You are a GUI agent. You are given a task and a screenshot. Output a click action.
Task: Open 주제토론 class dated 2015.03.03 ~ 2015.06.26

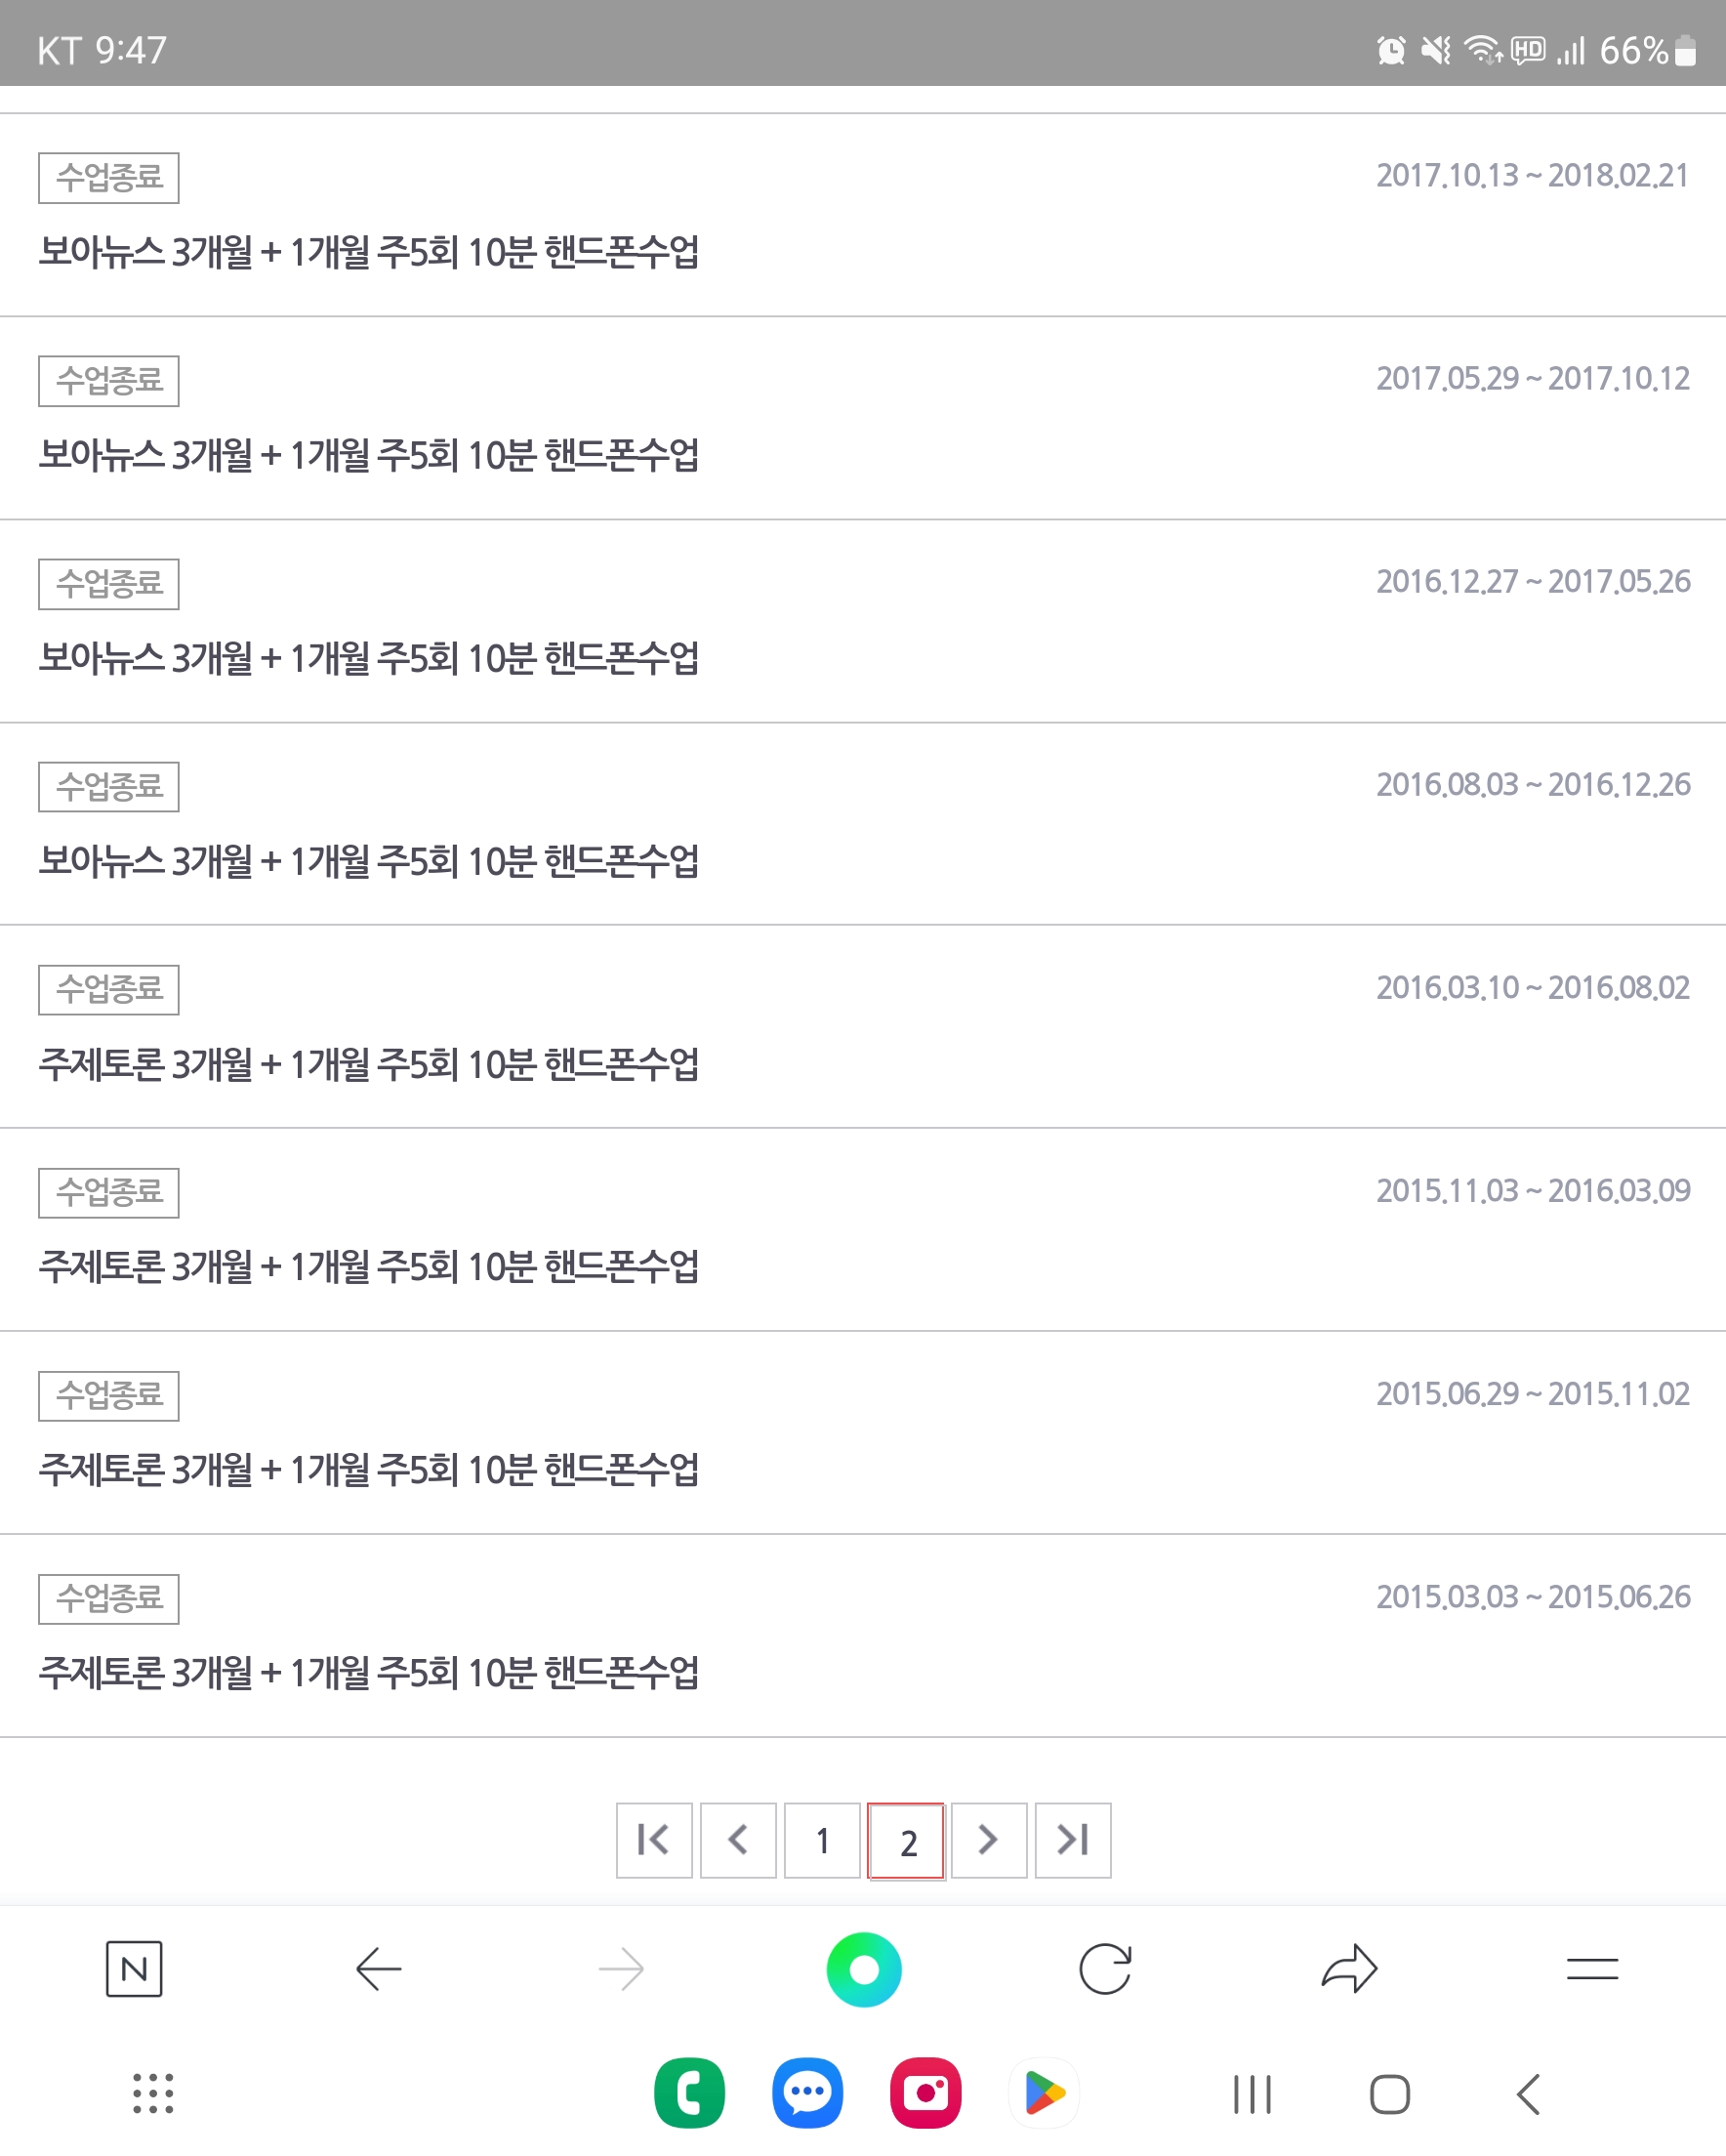pos(863,1636)
